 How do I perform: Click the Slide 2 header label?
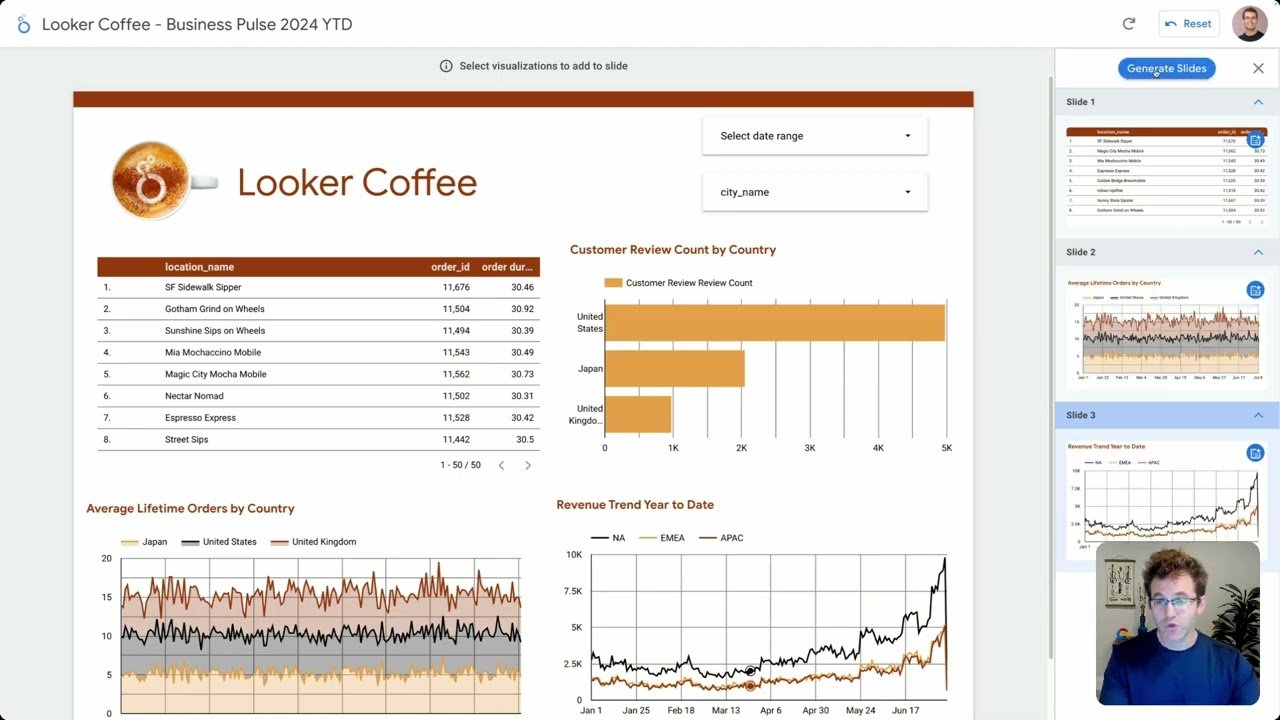pos(1080,252)
